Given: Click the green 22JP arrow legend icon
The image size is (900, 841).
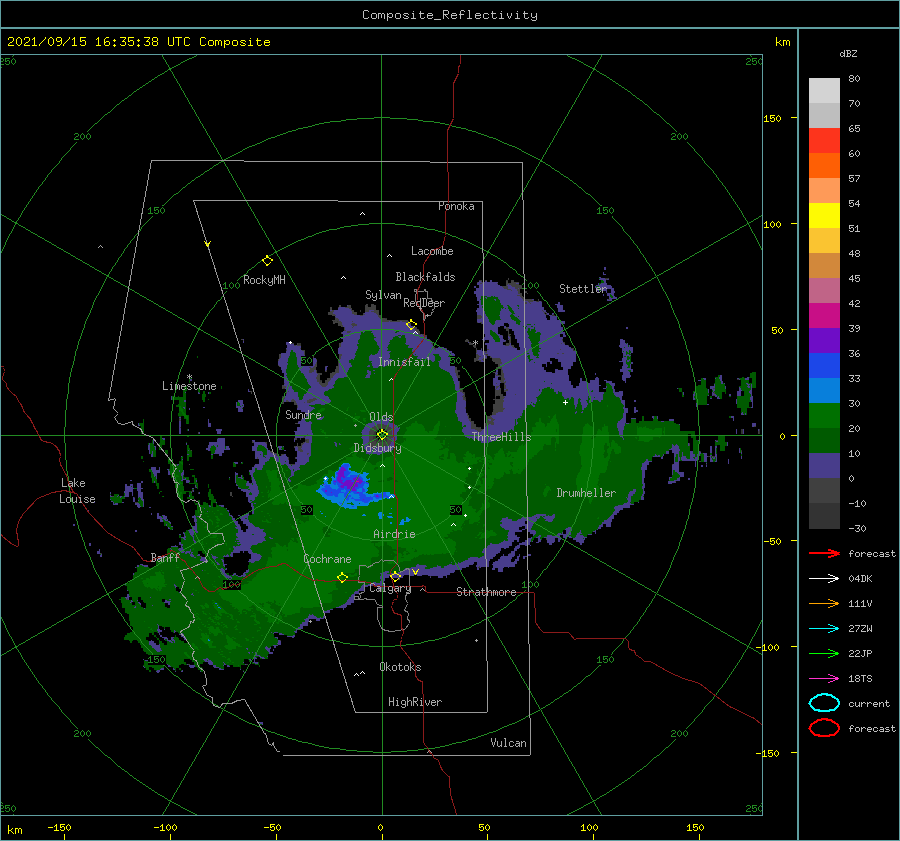Looking at the screenshot, I should point(824,653).
